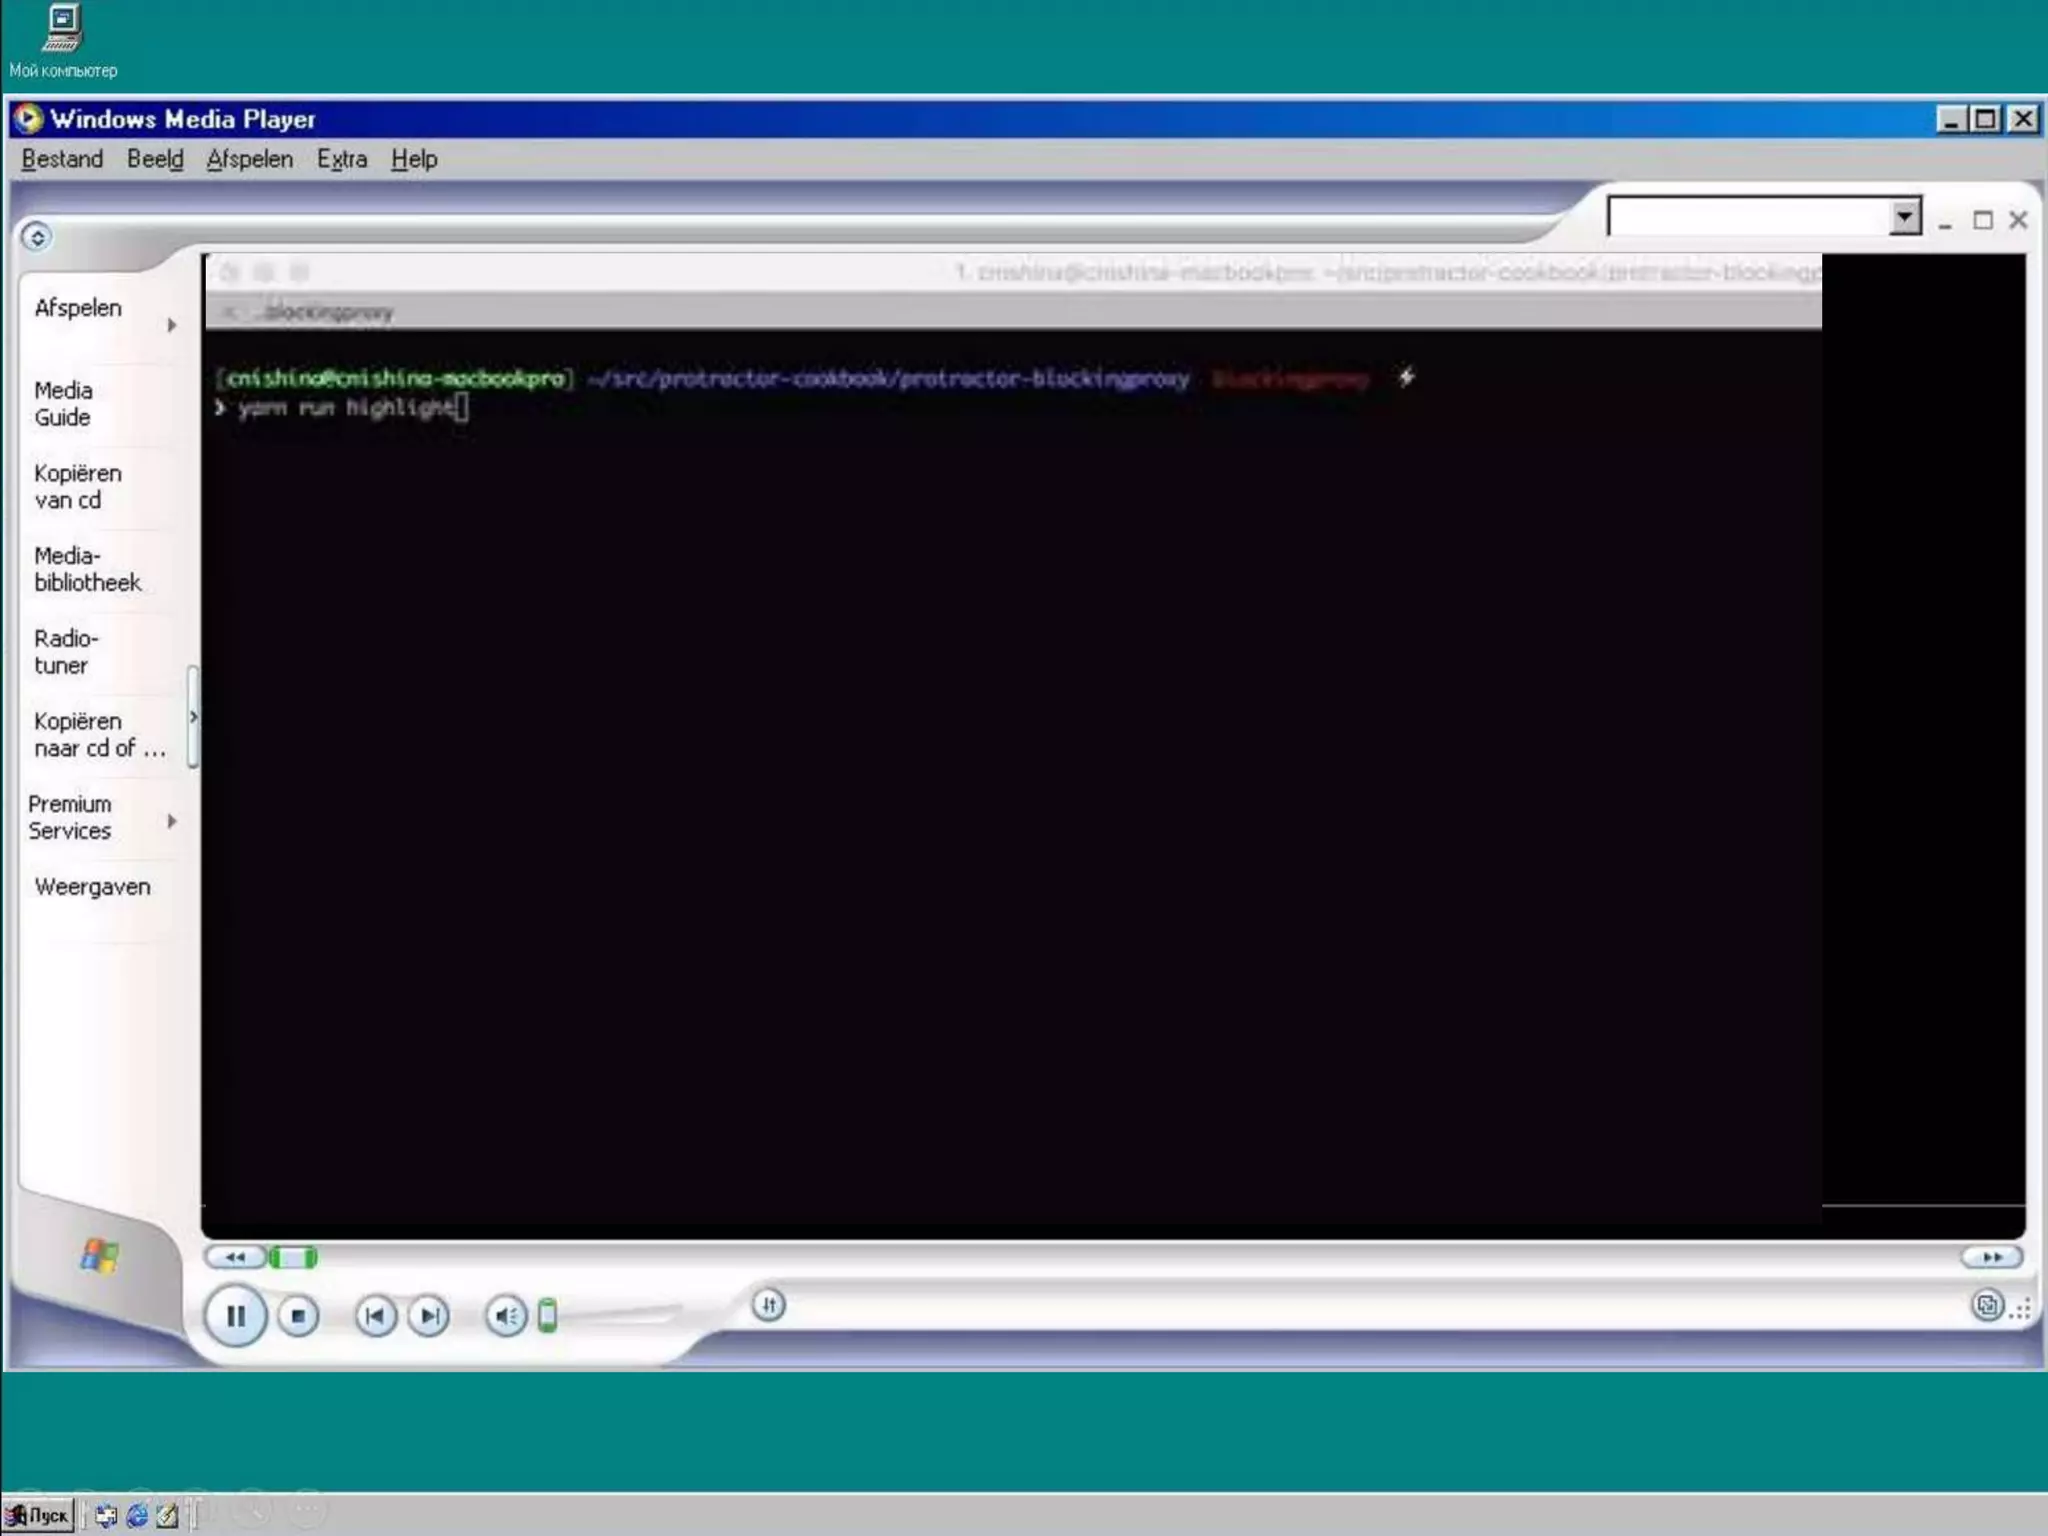Expand the Afspelen submenu arrow

click(x=172, y=325)
